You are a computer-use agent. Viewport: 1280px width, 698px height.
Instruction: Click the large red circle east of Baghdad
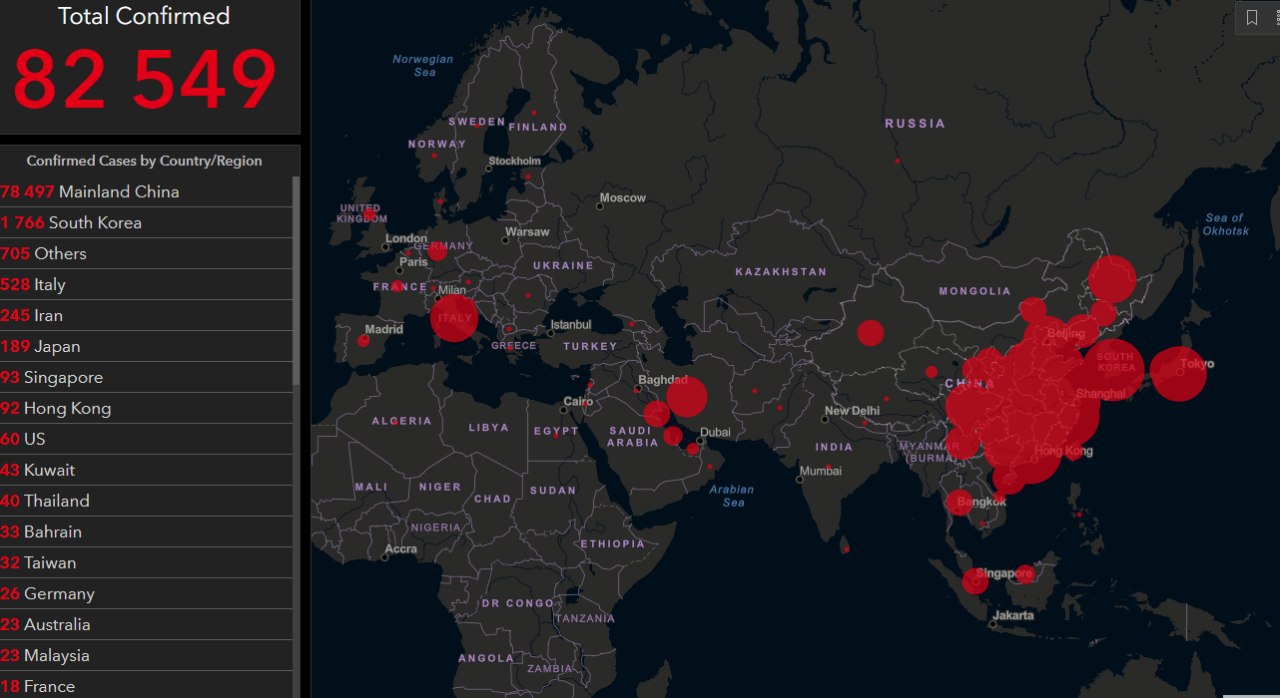687,397
